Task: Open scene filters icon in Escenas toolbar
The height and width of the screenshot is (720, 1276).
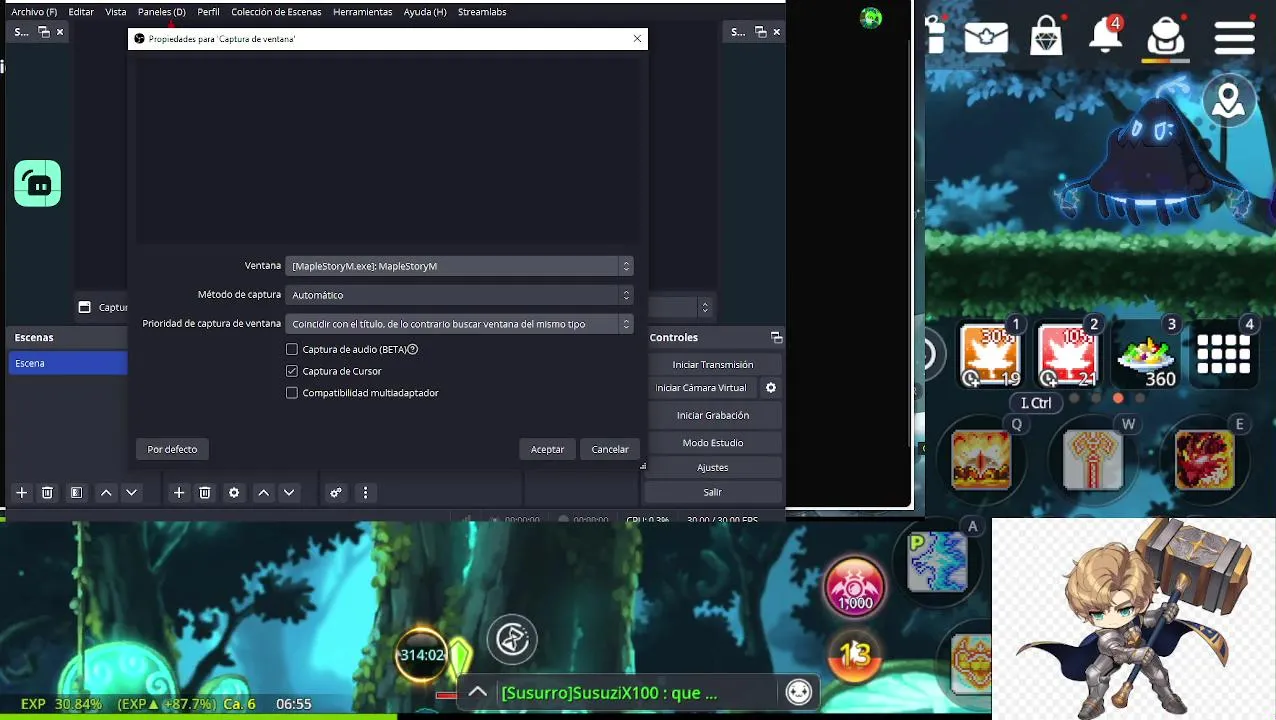Action: (x=76, y=493)
